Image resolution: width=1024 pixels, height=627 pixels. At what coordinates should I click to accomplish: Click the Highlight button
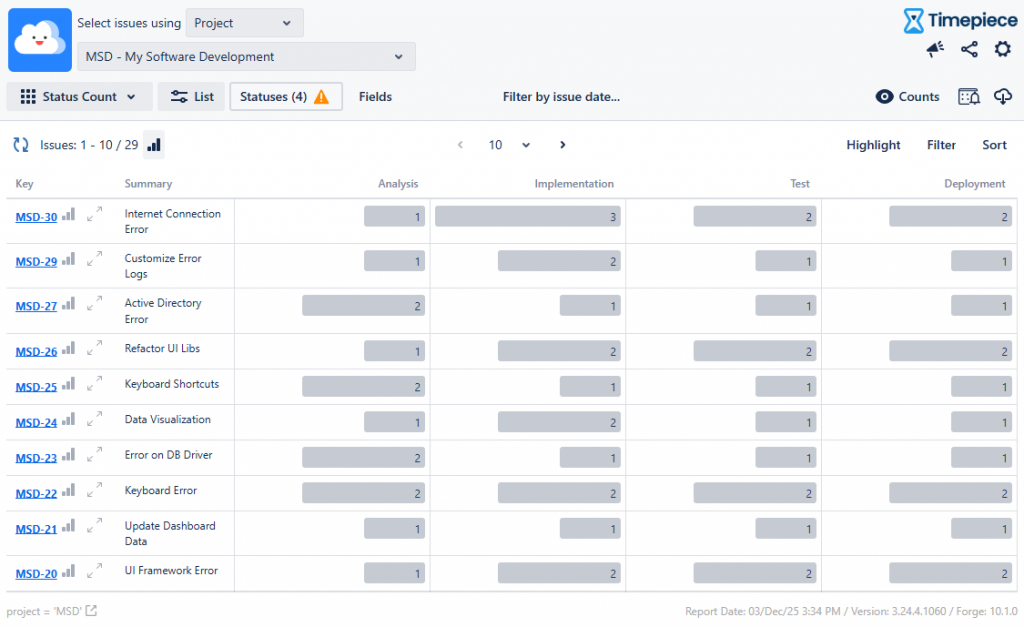coord(873,145)
